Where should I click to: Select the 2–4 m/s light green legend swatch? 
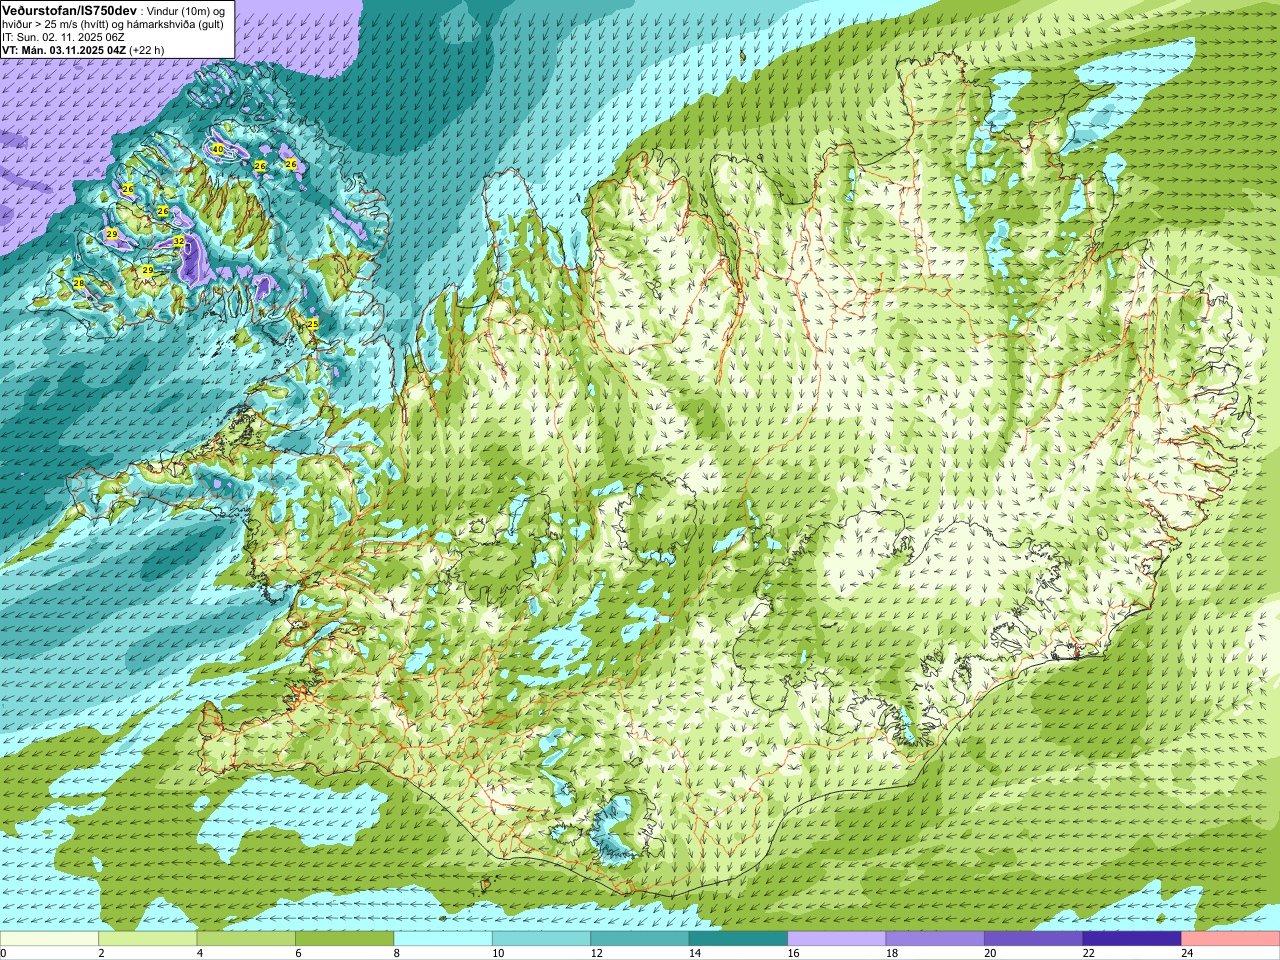tap(148, 938)
